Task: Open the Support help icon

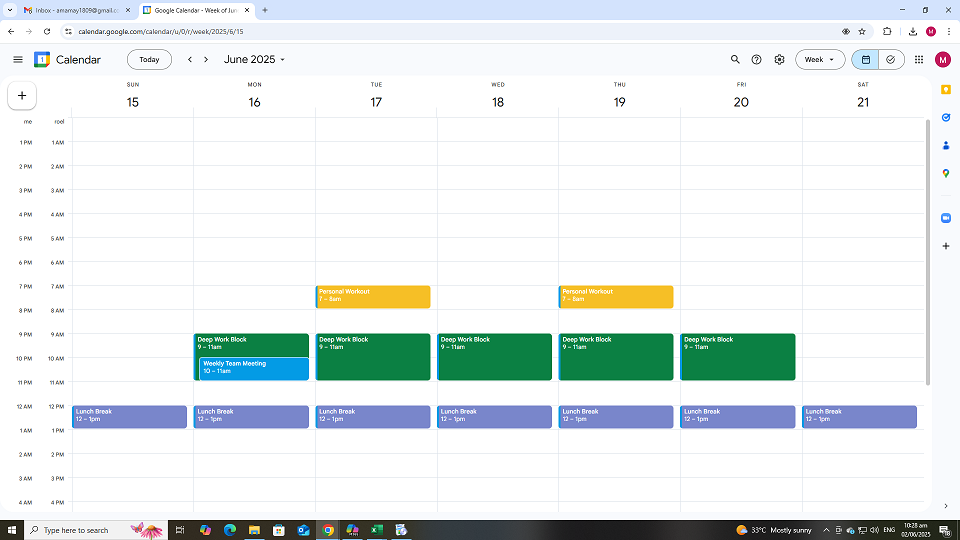Action: (x=757, y=59)
